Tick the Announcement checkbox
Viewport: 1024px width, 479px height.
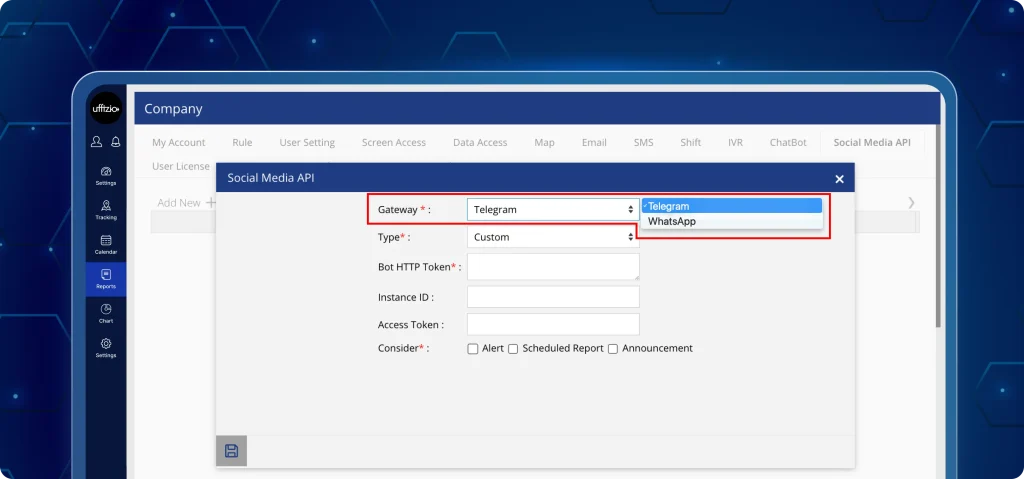(x=613, y=349)
